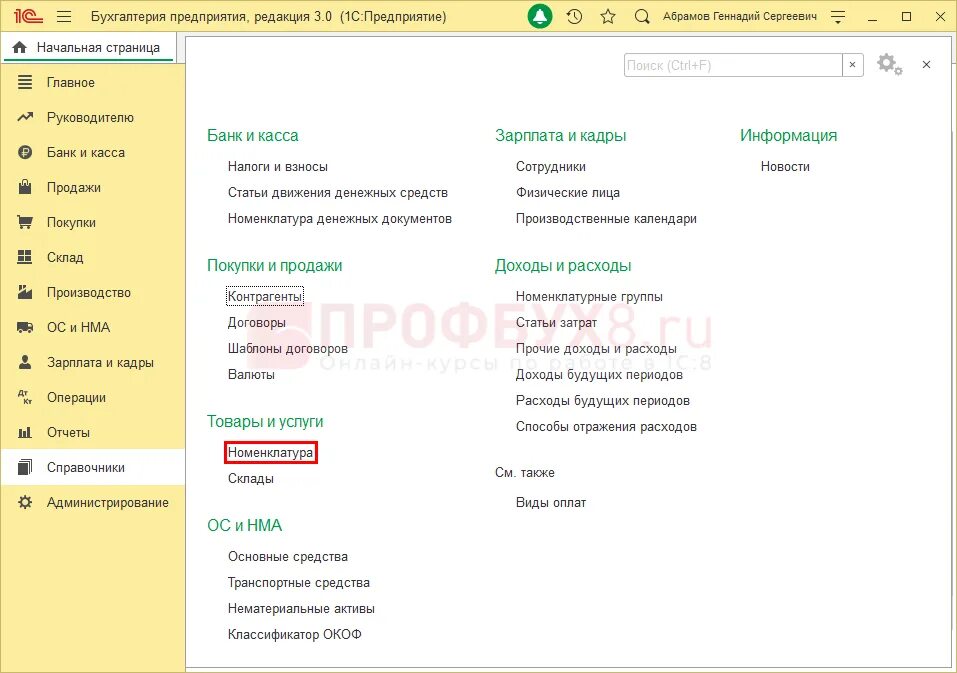
Task: Click the ОС и НМА truck icon
Action: click(x=25, y=328)
